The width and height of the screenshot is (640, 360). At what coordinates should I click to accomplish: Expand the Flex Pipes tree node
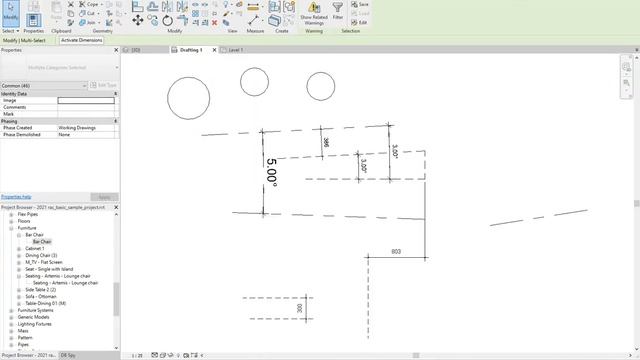pyautogui.click(x=11, y=214)
